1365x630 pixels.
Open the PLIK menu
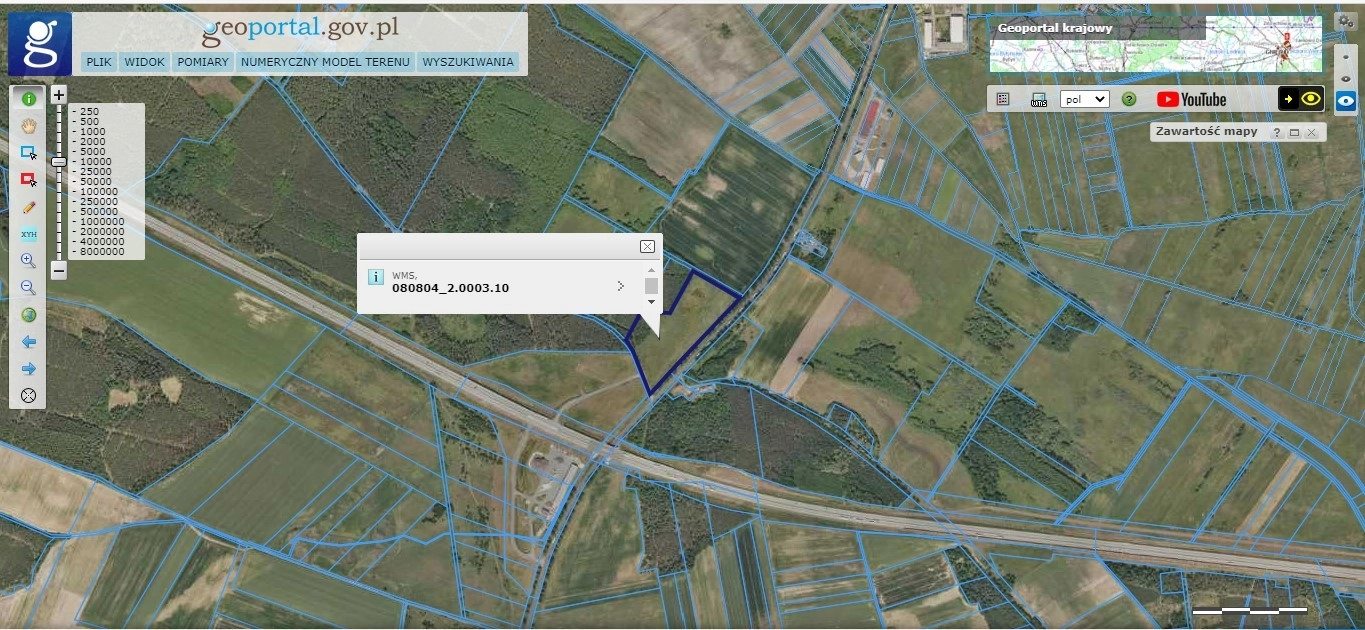coord(99,62)
